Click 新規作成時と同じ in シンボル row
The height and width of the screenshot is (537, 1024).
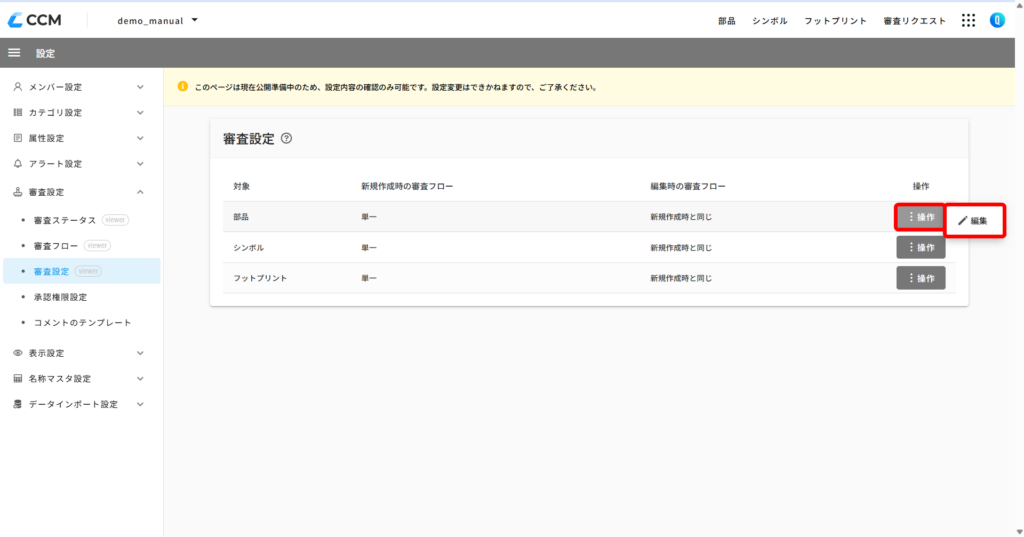(681, 248)
